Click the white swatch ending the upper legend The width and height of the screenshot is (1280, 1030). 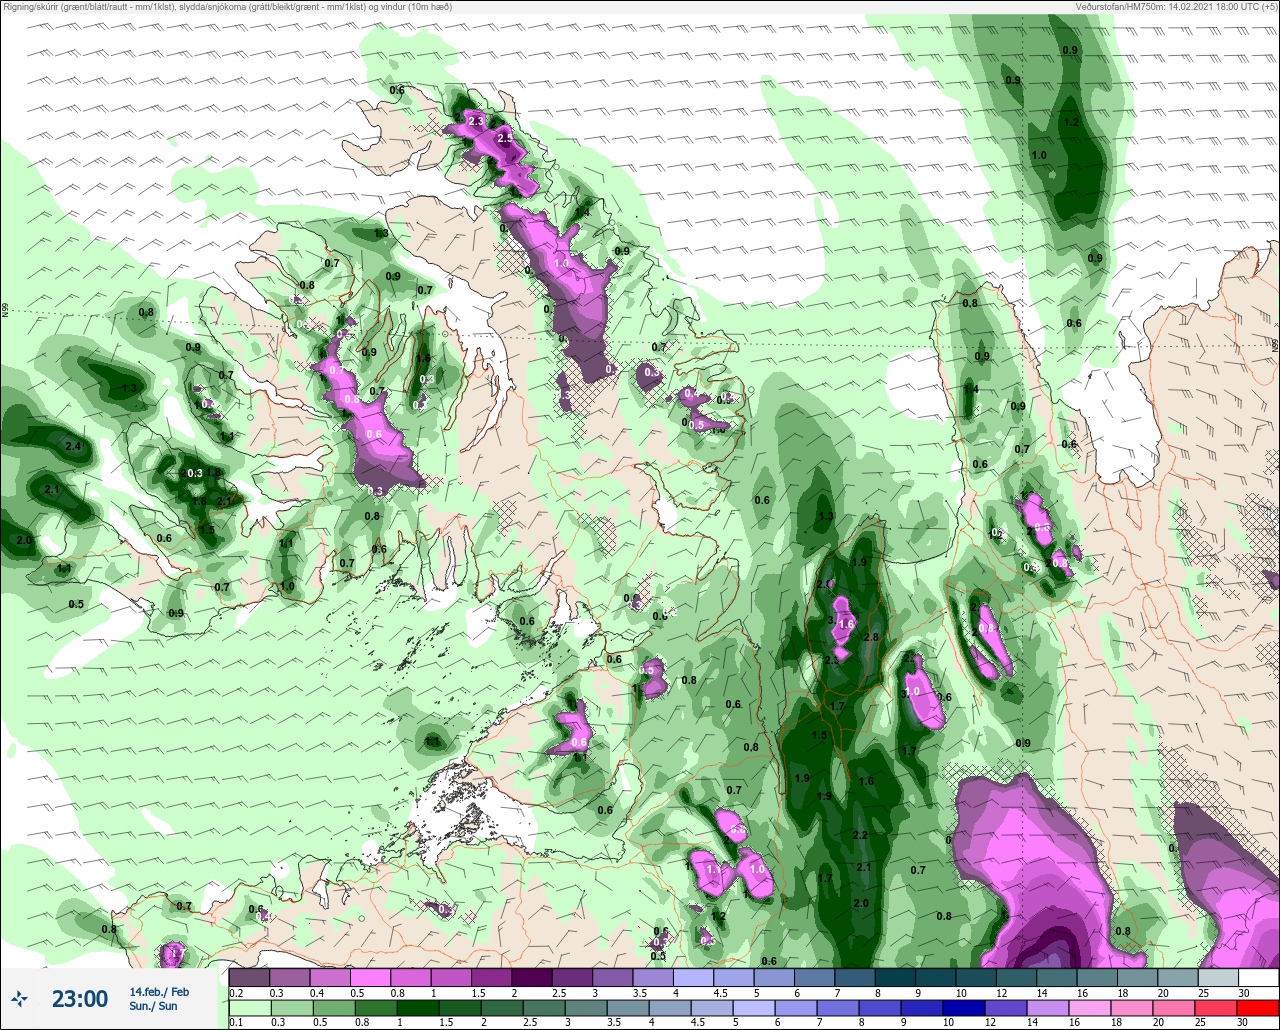tap(1258, 977)
